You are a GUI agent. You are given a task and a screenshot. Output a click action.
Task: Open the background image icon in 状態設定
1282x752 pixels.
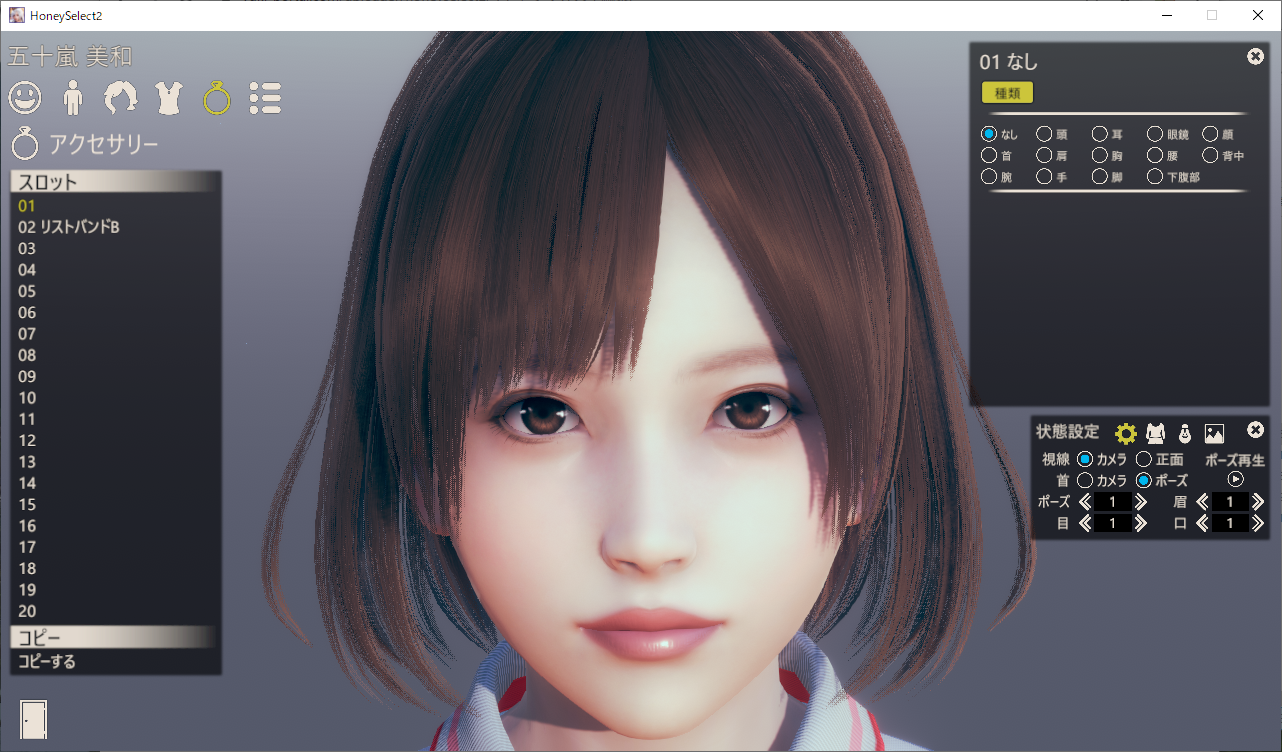coord(1214,433)
